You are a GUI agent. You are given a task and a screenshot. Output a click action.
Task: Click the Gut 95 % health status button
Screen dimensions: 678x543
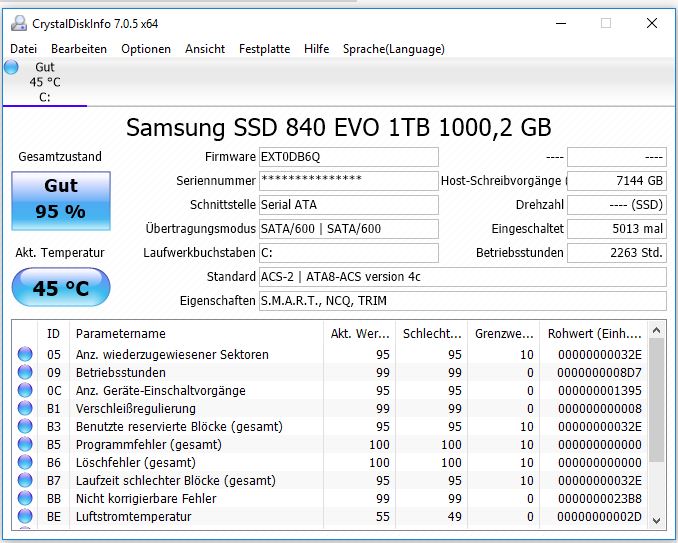click(61, 201)
